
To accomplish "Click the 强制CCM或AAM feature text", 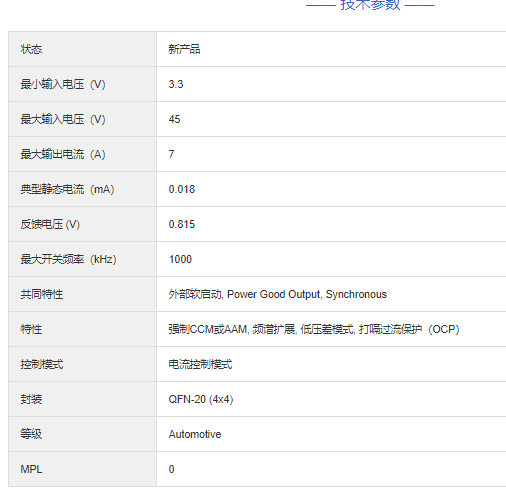I will [207, 329].
